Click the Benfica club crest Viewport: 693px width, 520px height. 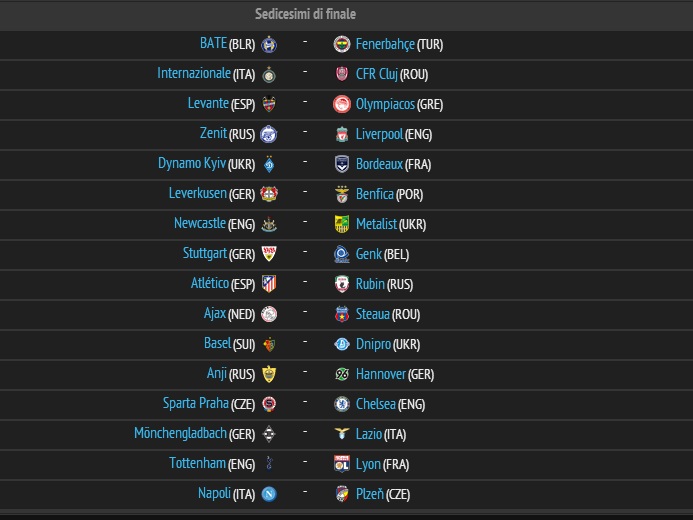point(342,194)
